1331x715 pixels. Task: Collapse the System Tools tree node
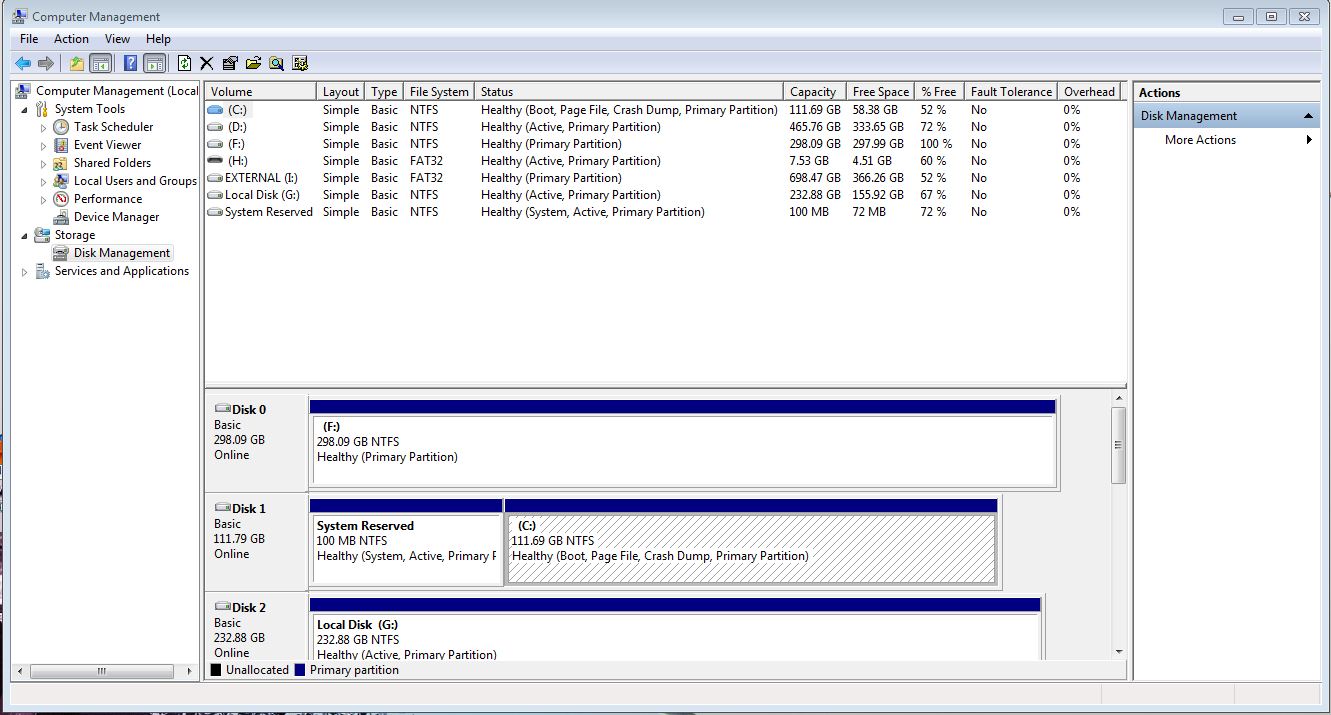(25, 109)
